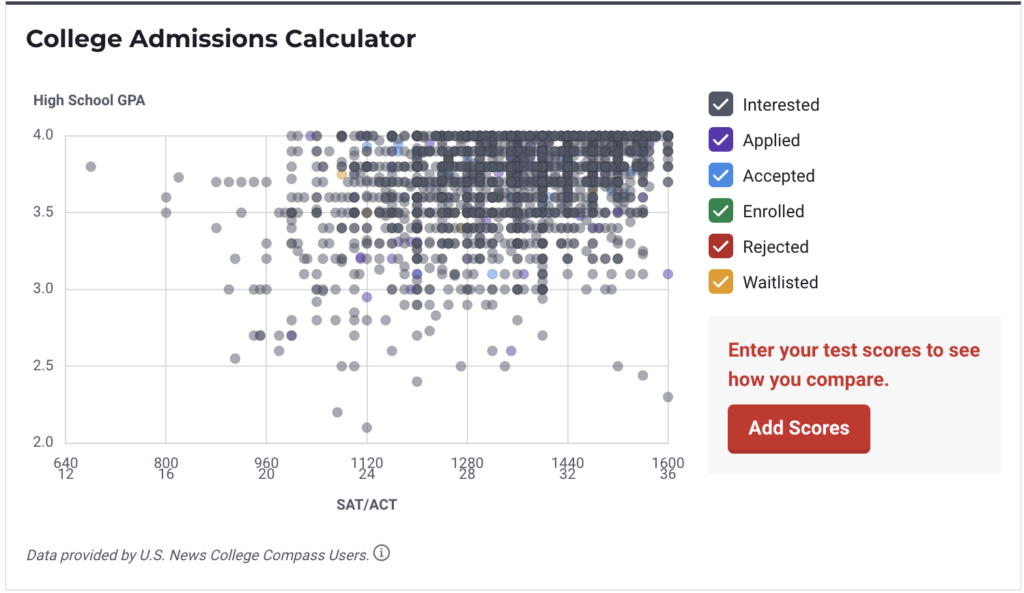Click the "Data provided by U.S. News" text
This screenshot has width=1024, height=593.
(x=197, y=555)
